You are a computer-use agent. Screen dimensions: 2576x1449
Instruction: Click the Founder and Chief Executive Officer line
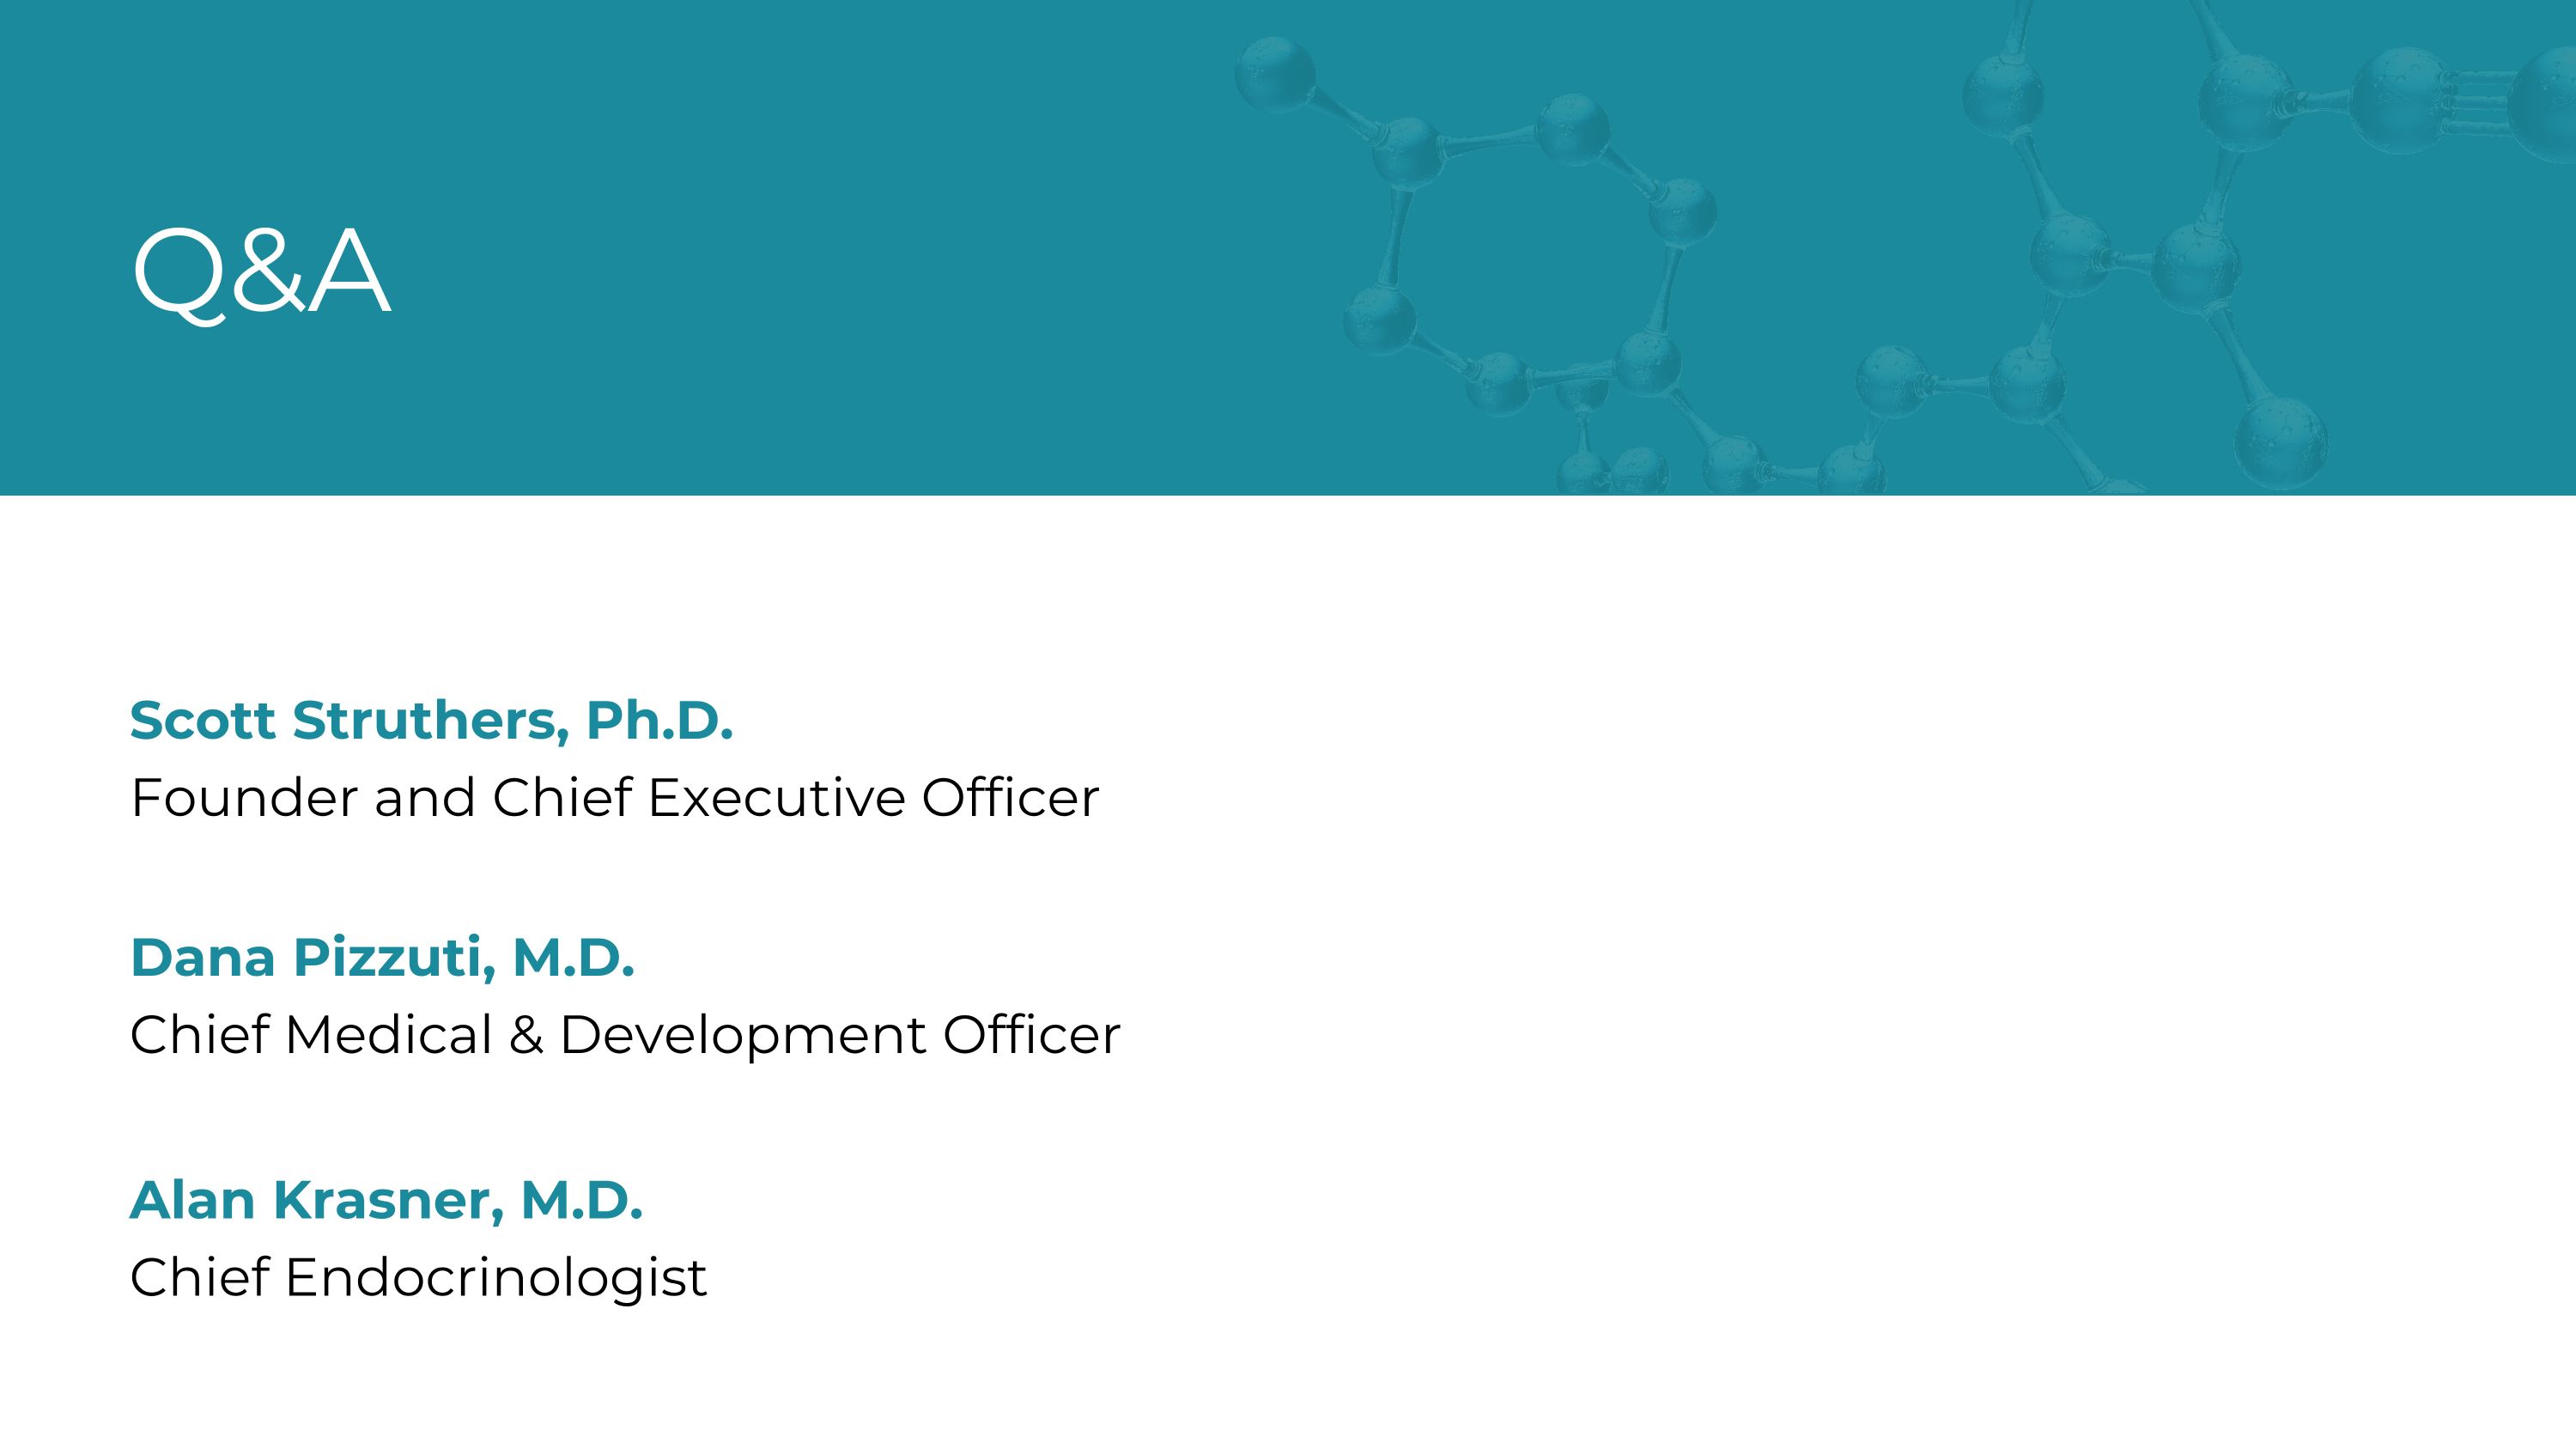click(614, 798)
